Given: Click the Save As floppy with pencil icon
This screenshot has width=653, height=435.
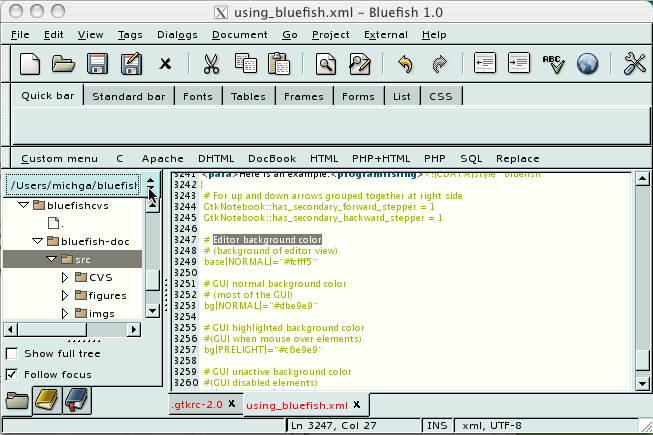Looking at the screenshot, I should tap(131, 64).
